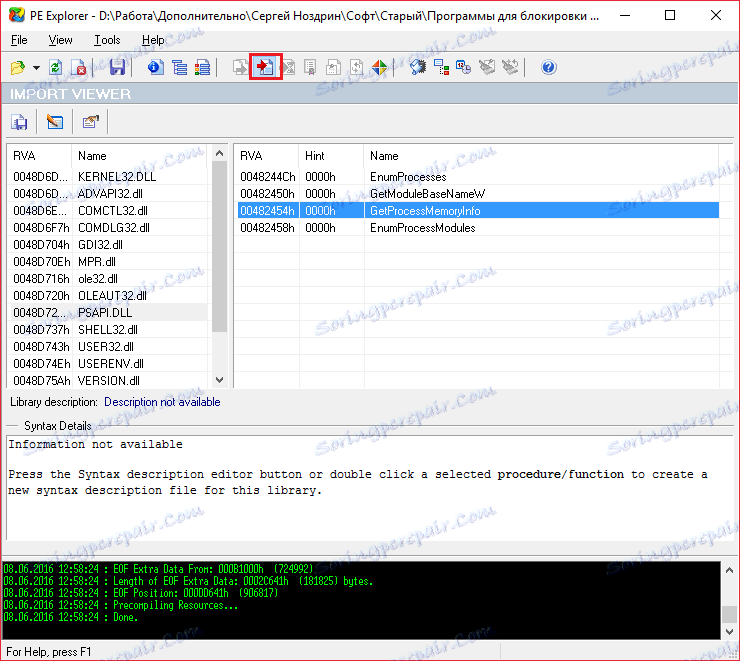Select COMDLG32.dll in the library list
Image resolution: width=740 pixels, height=661 pixels.
[x=108, y=227]
